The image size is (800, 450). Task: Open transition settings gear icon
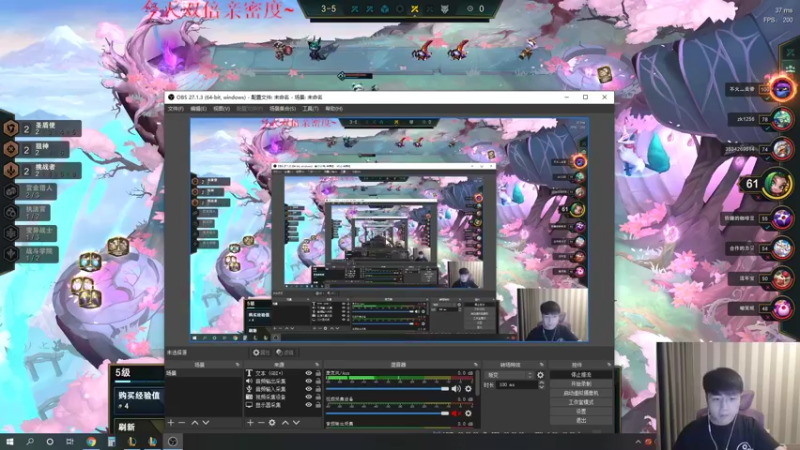point(540,375)
